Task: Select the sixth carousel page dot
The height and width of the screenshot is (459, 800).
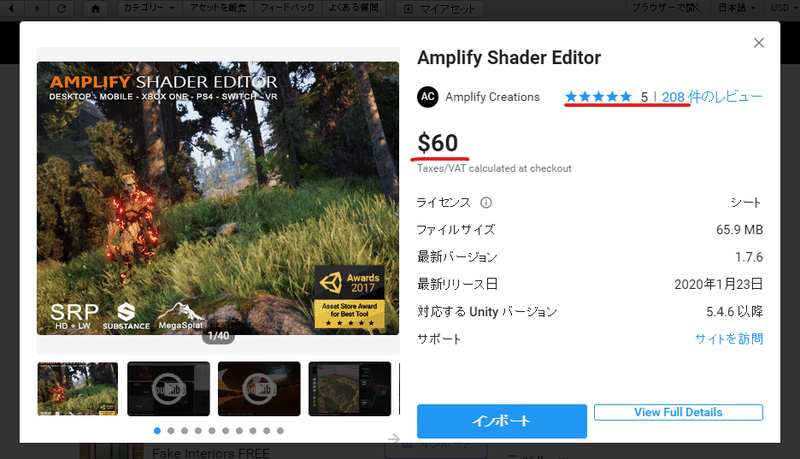Action: pyautogui.click(x=226, y=431)
